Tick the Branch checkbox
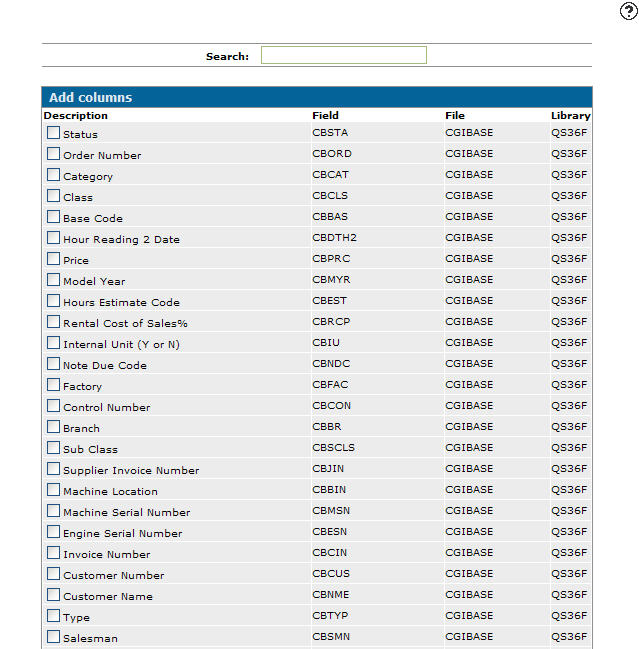This screenshot has height=649, width=639. tap(53, 426)
